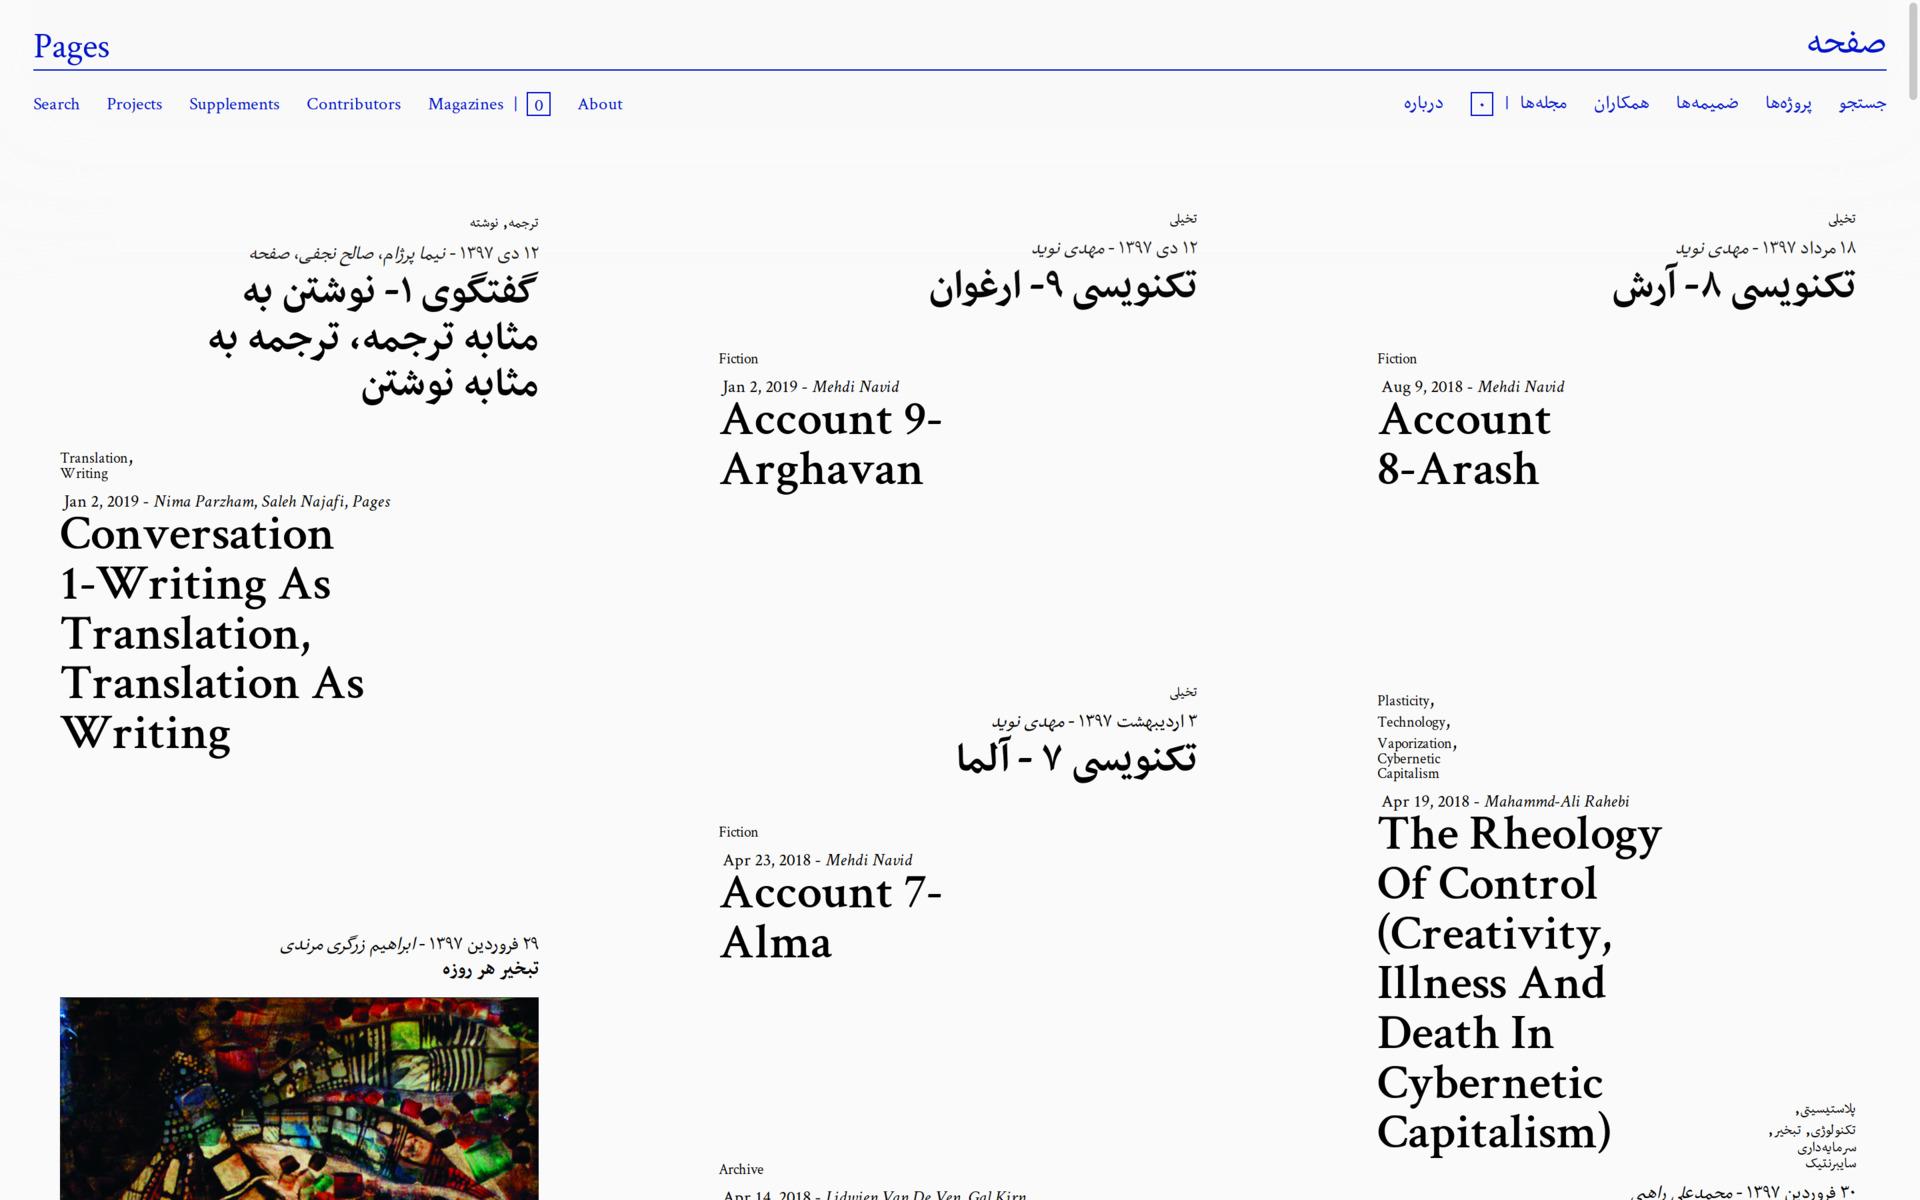1920x1200 pixels.
Task: Open the About page
Action: pos(599,104)
